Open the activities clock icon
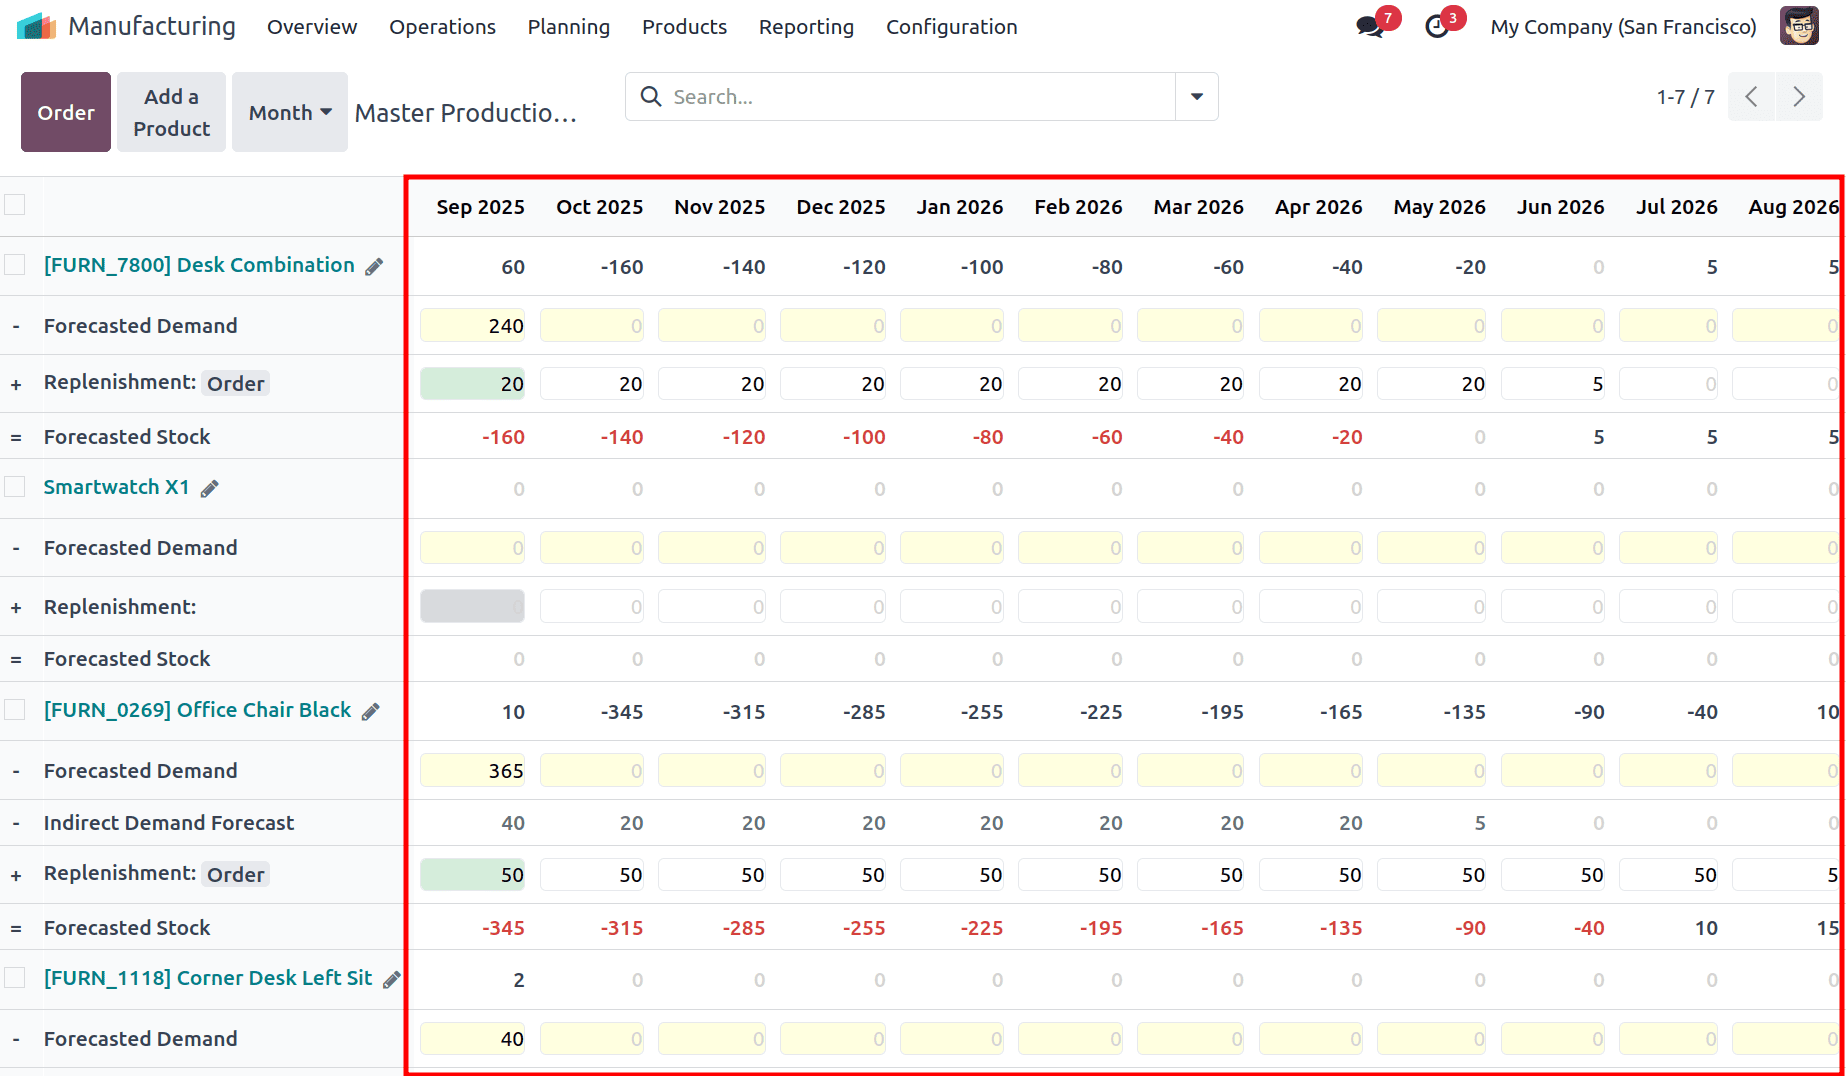1846x1076 pixels. (x=1437, y=26)
